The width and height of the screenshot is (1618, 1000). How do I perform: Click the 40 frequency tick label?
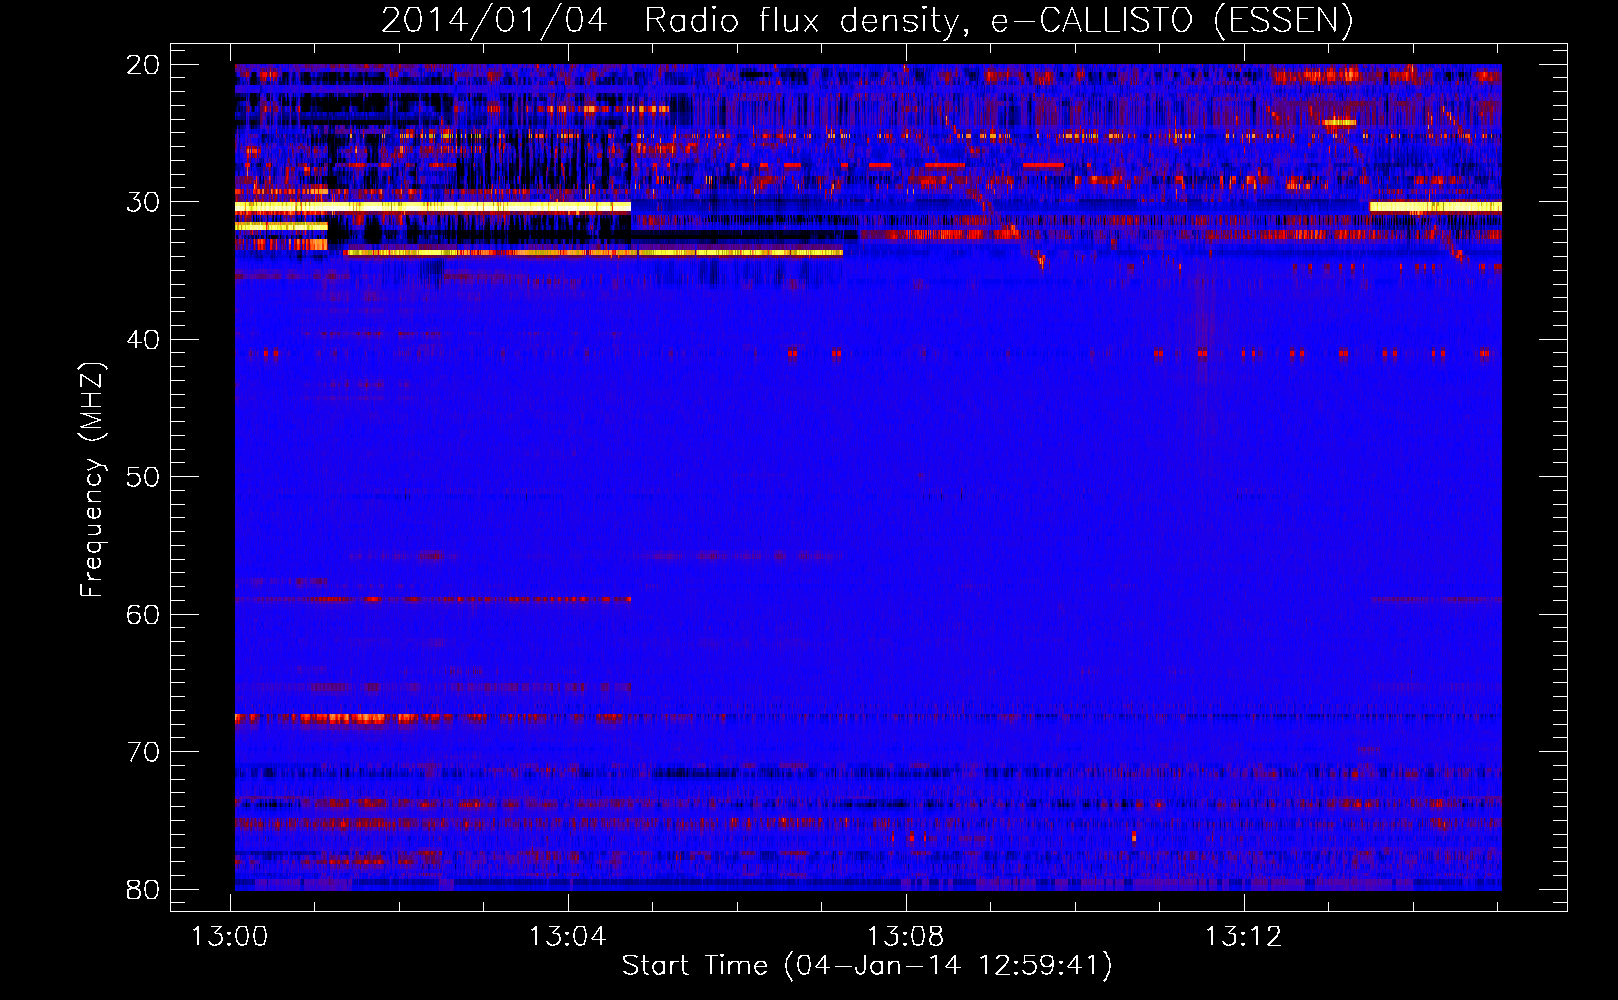[143, 340]
